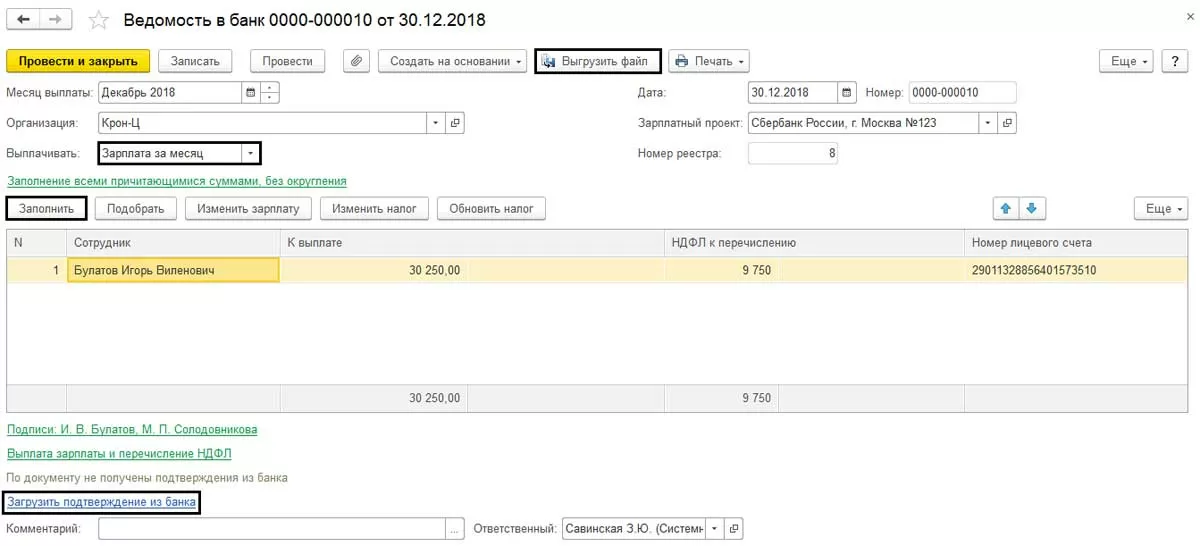Open calendar for Месяц выплаты field
This screenshot has width=1200, height=546.
(x=250, y=93)
